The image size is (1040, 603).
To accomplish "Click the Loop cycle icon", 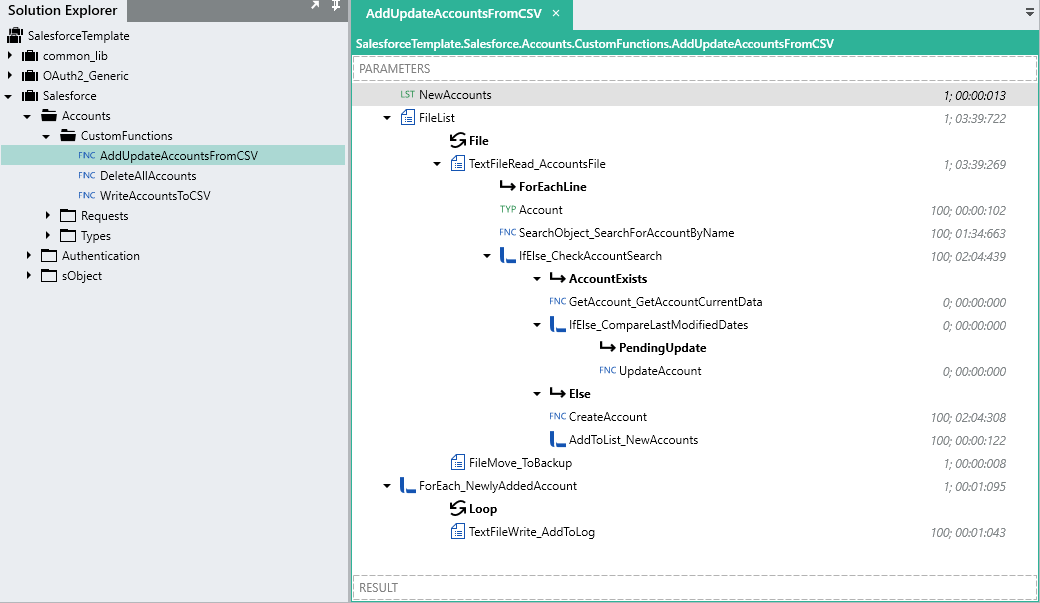I will tap(458, 509).
